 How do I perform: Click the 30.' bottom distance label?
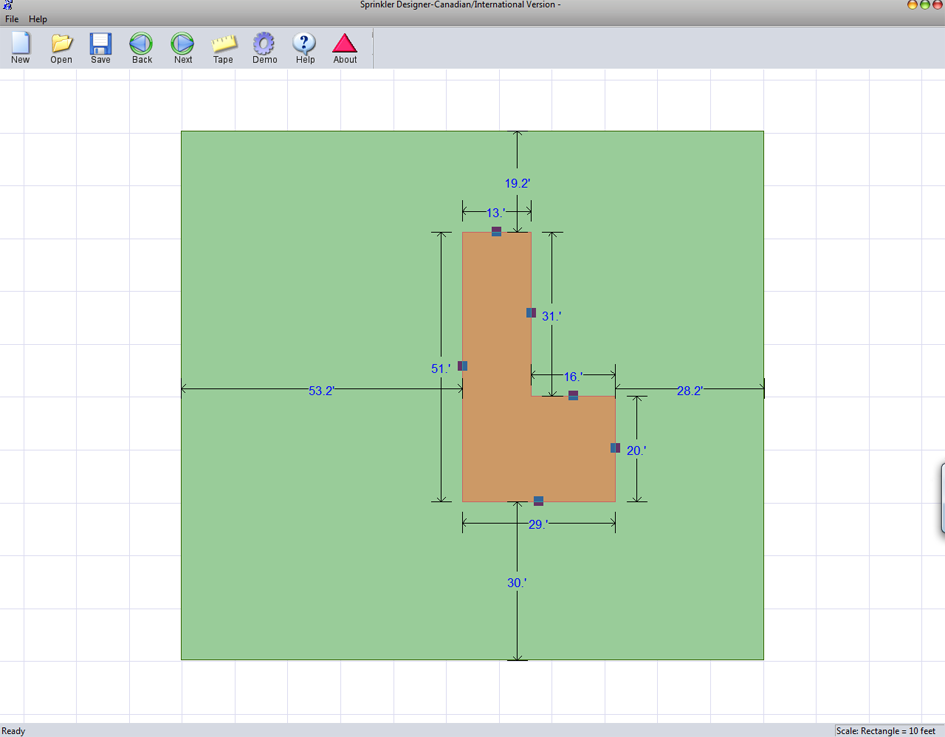coord(516,583)
